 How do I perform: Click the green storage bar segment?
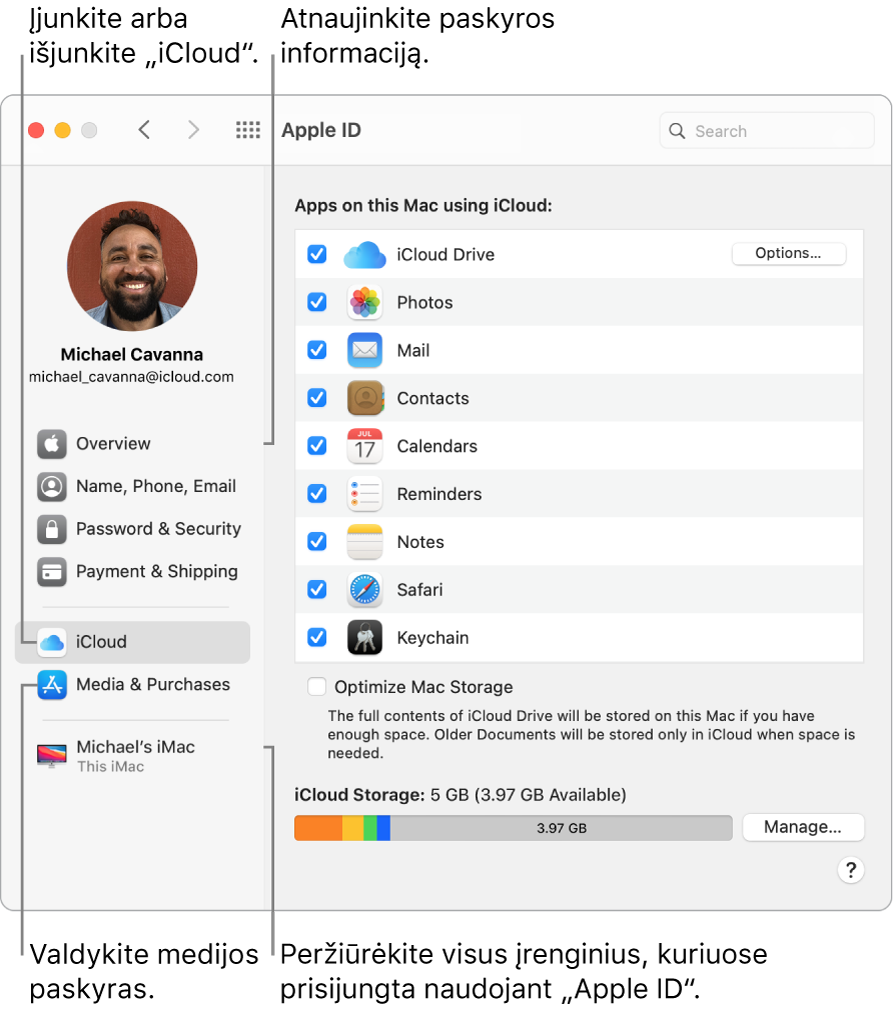pyautogui.click(x=370, y=828)
